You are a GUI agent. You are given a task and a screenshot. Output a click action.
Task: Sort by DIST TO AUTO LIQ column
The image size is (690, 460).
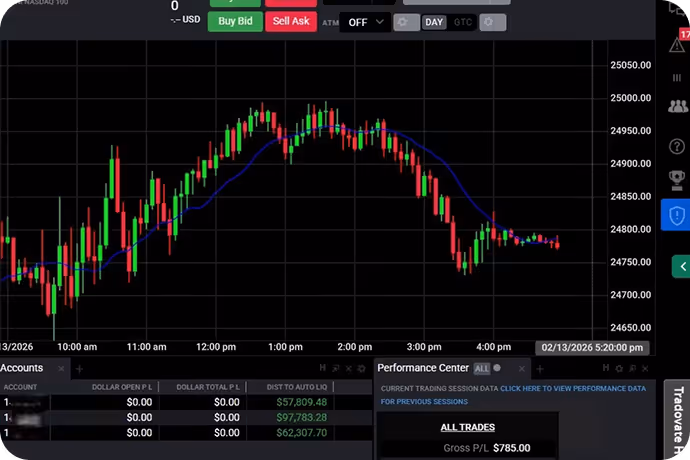tap(297, 387)
